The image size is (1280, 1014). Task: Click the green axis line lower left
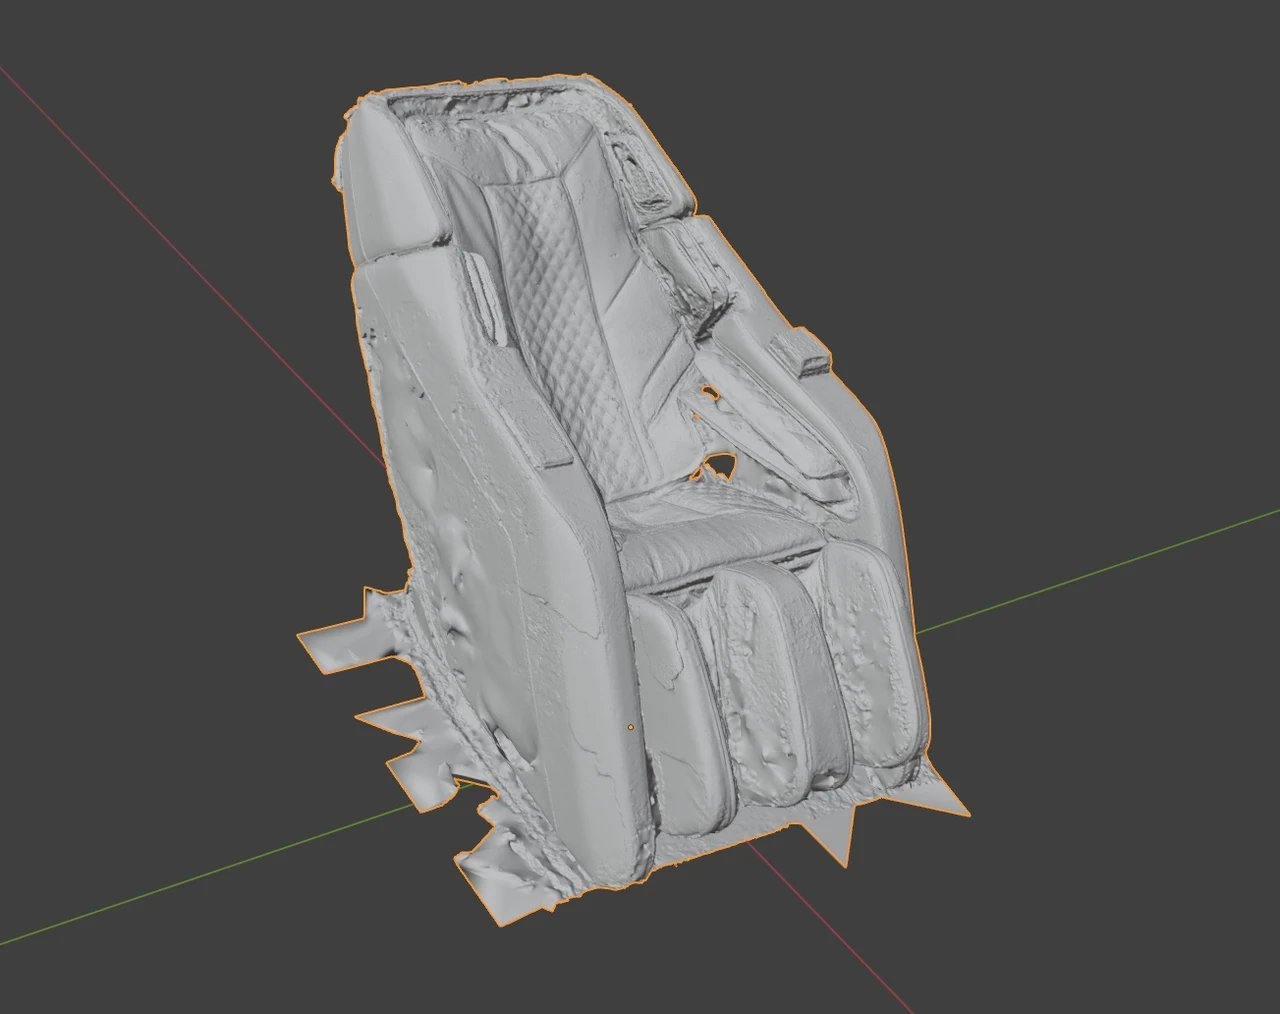(200, 880)
